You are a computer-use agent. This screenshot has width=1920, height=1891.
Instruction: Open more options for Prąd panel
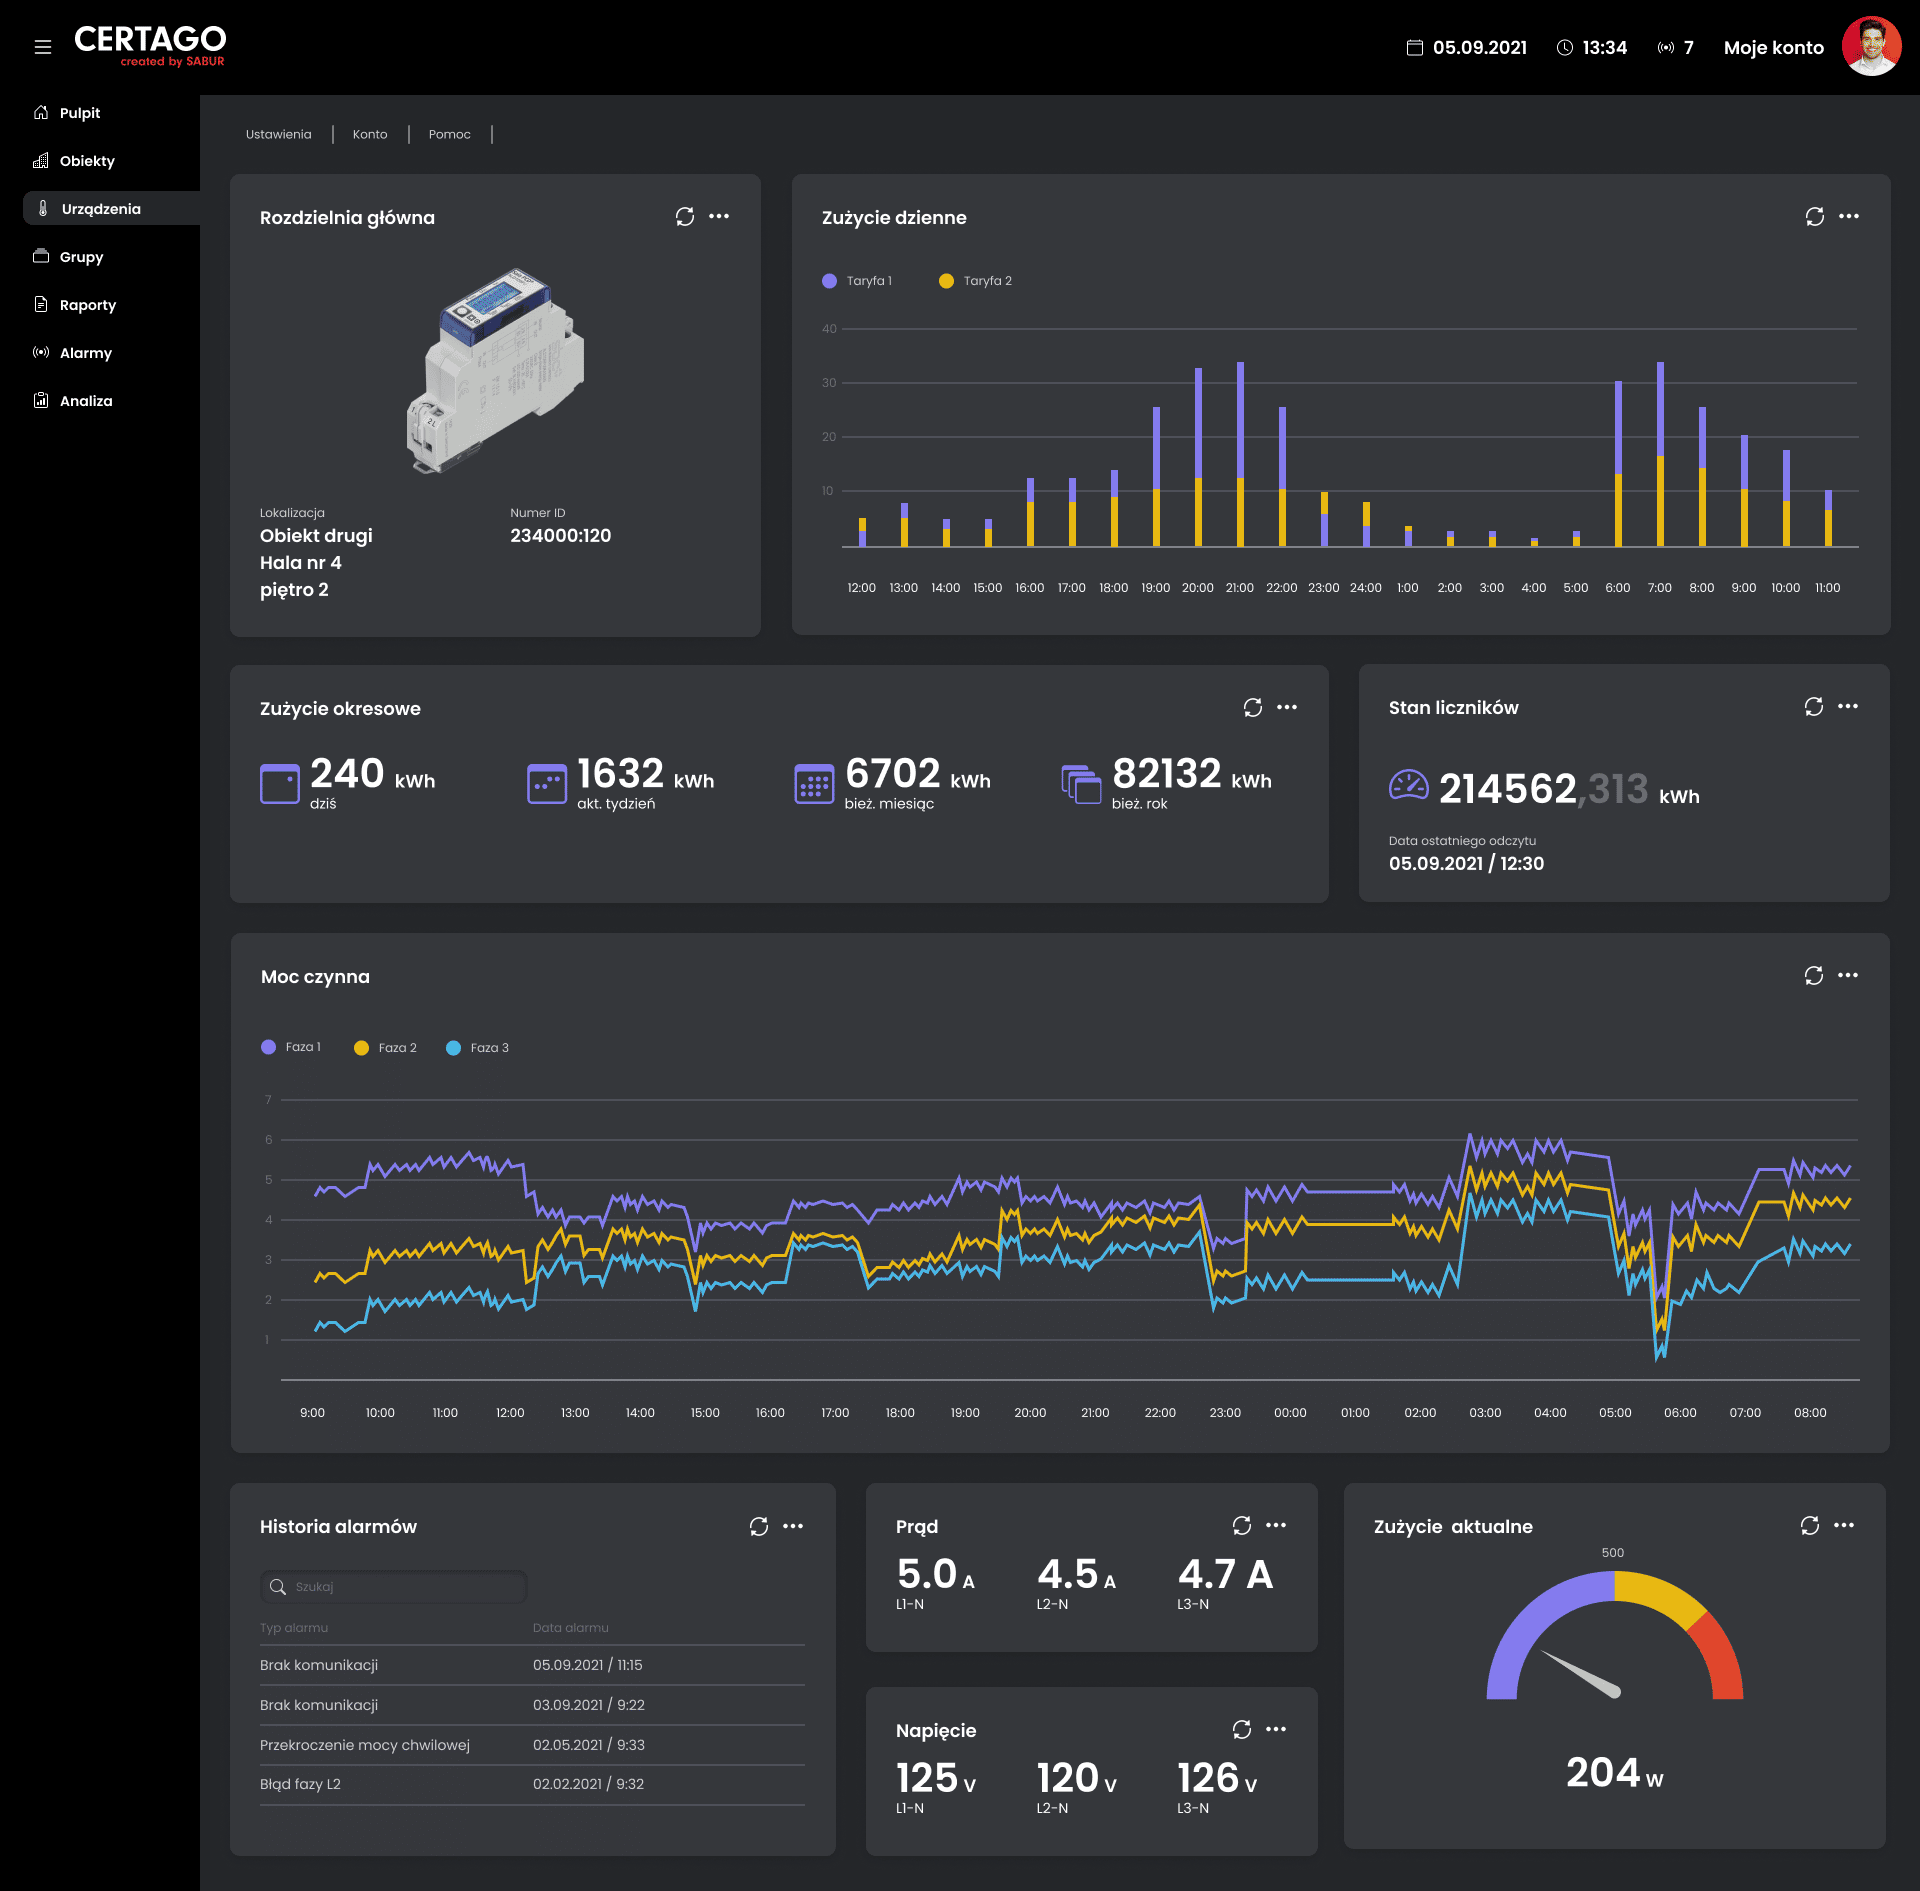point(1276,1526)
